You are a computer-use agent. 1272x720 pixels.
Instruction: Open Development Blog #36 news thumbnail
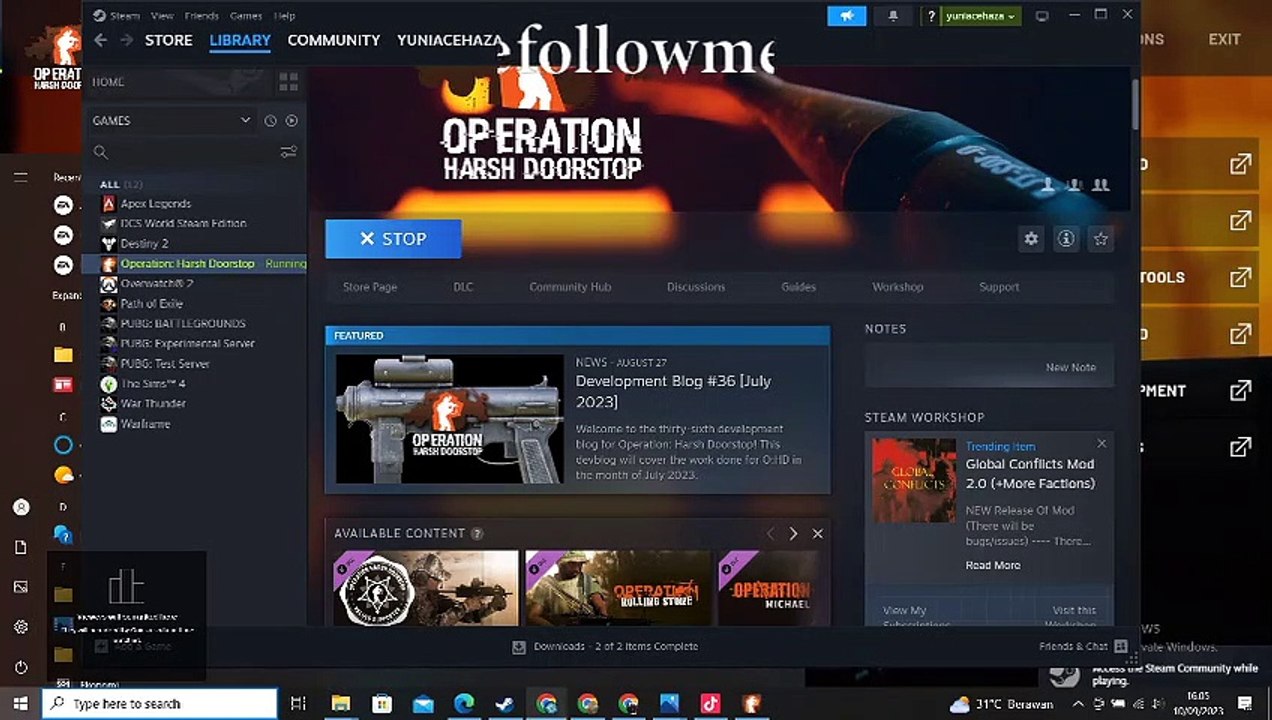(450, 419)
